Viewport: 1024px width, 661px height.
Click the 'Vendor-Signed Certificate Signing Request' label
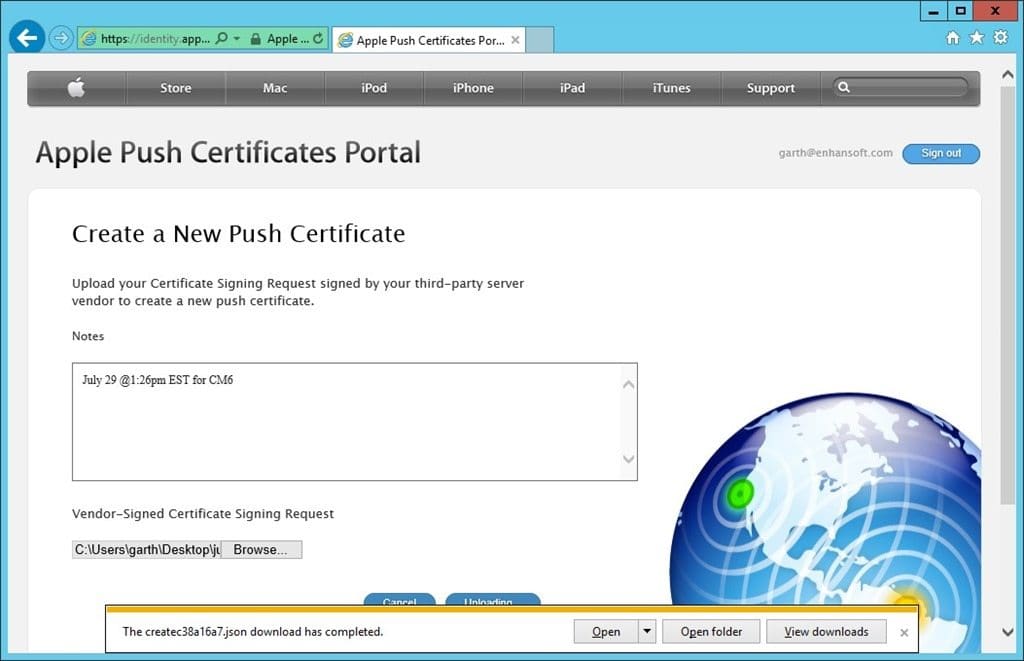pyautogui.click(x=202, y=514)
